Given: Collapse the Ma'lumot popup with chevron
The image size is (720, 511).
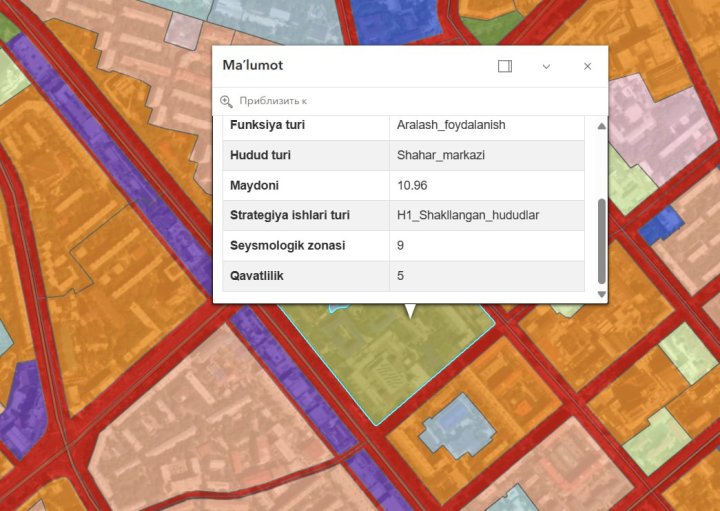Looking at the screenshot, I should (546, 66).
